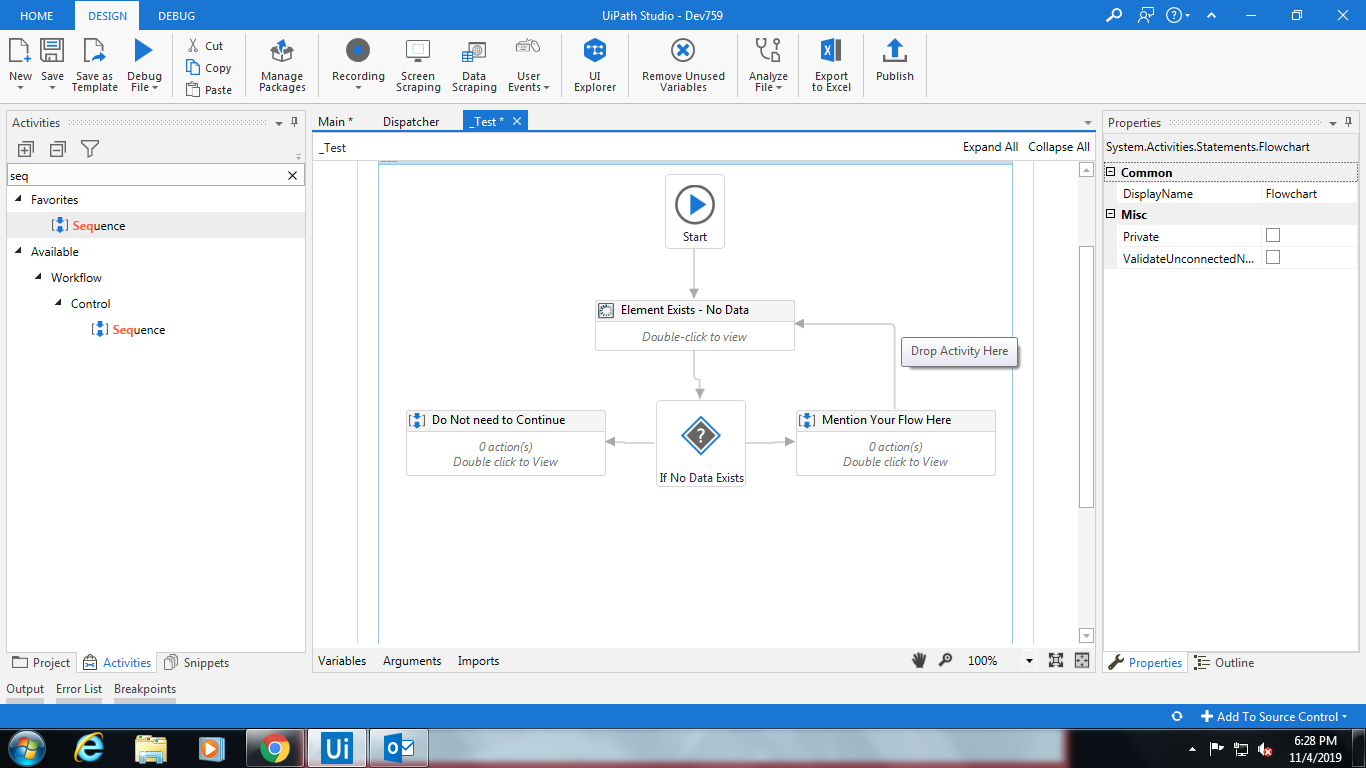1366x768 pixels.
Task: Click the Copy command
Action: coord(208,68)
